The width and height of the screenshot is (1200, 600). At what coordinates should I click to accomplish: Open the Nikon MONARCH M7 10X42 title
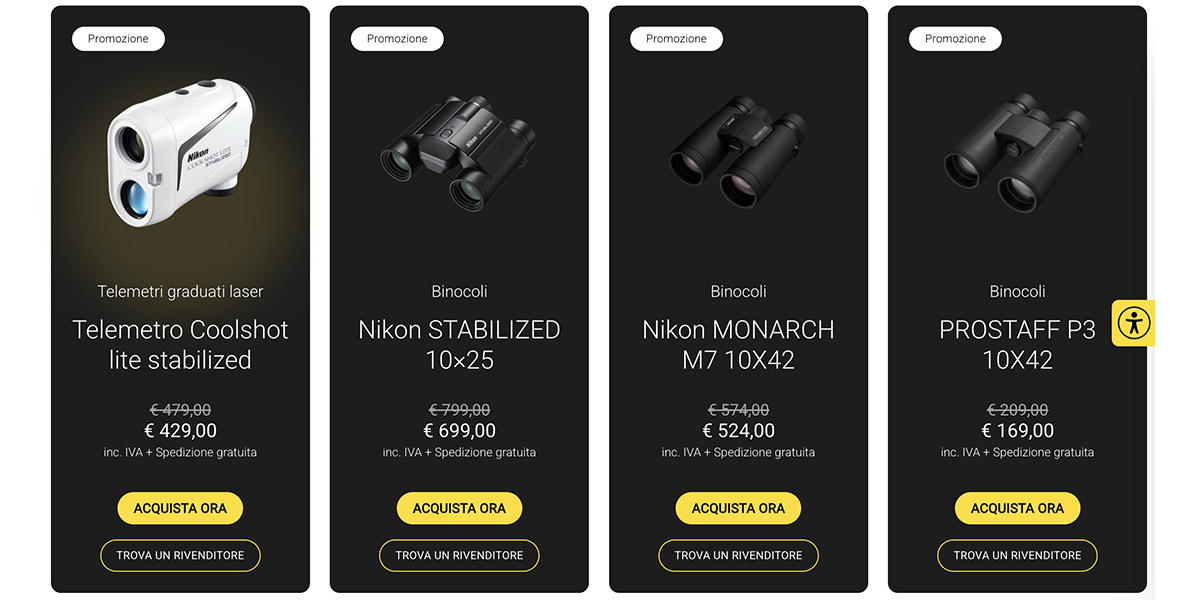tap(738, 345)
